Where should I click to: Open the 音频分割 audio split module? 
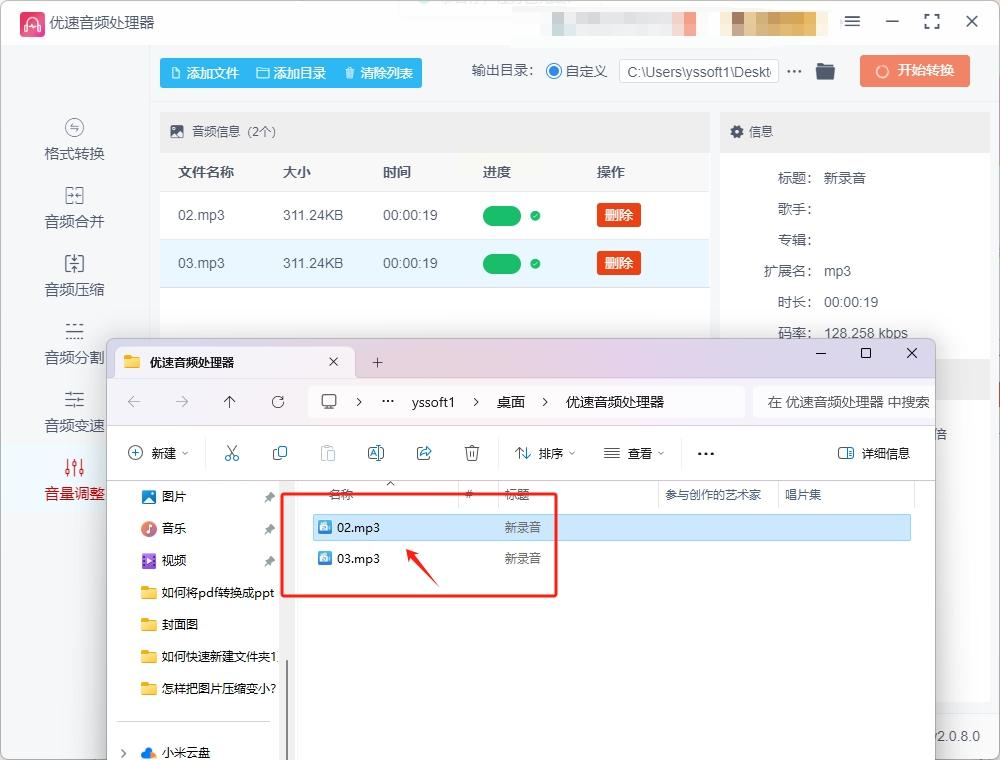pyautogui.click(x=74, y=344)
